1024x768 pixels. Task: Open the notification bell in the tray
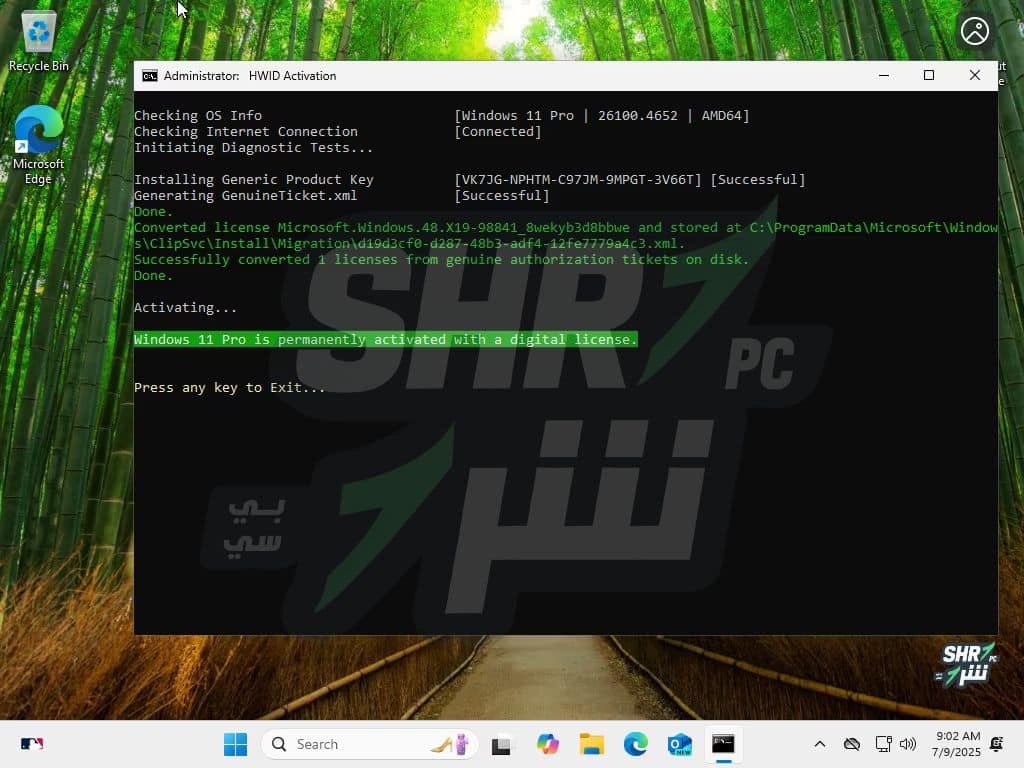pyautogui.click(x=997, y=744)
